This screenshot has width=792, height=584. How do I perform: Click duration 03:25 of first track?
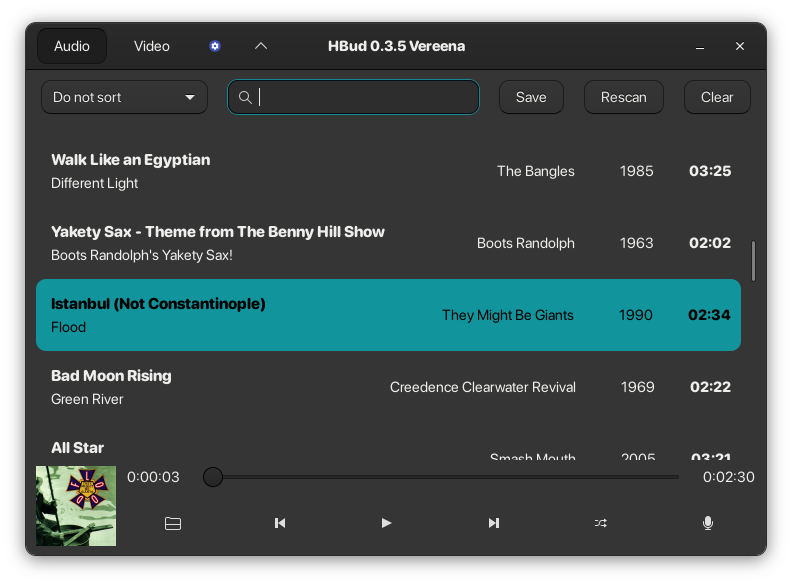coord(710,171)
